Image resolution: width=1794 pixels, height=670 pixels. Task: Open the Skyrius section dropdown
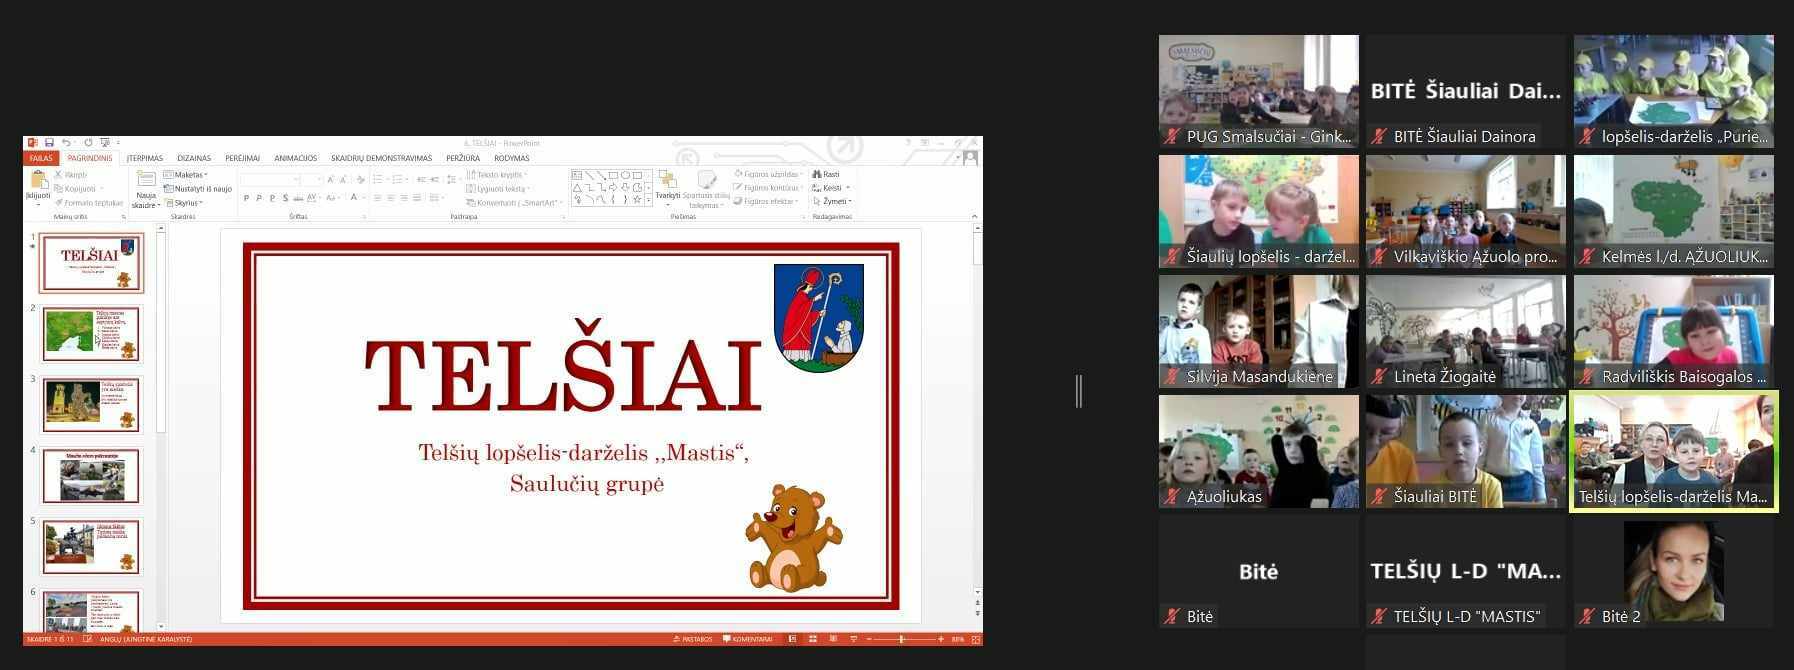click(x=184, y=203)
